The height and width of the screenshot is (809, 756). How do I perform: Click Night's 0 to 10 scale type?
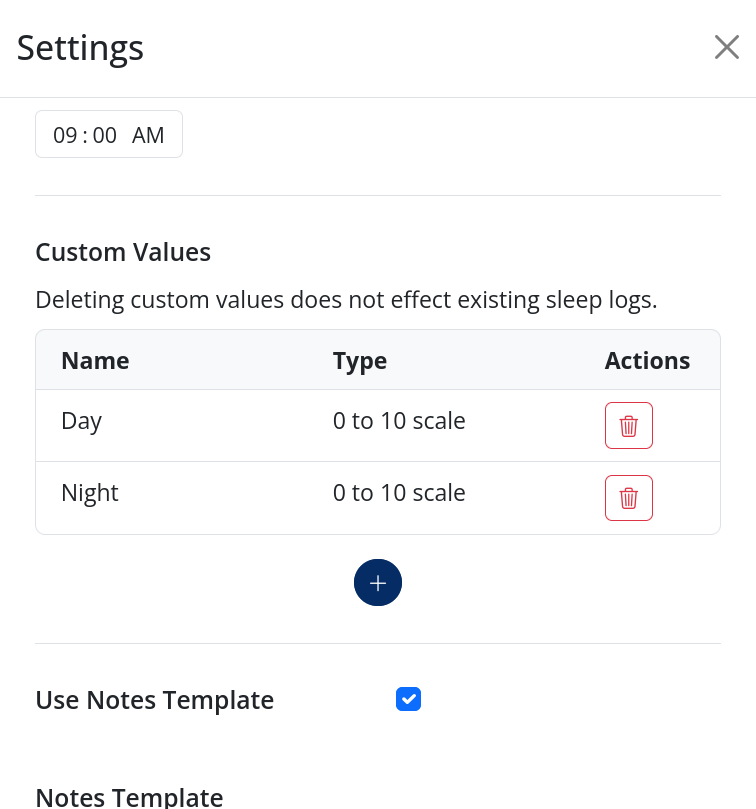[x=399, y=493]
